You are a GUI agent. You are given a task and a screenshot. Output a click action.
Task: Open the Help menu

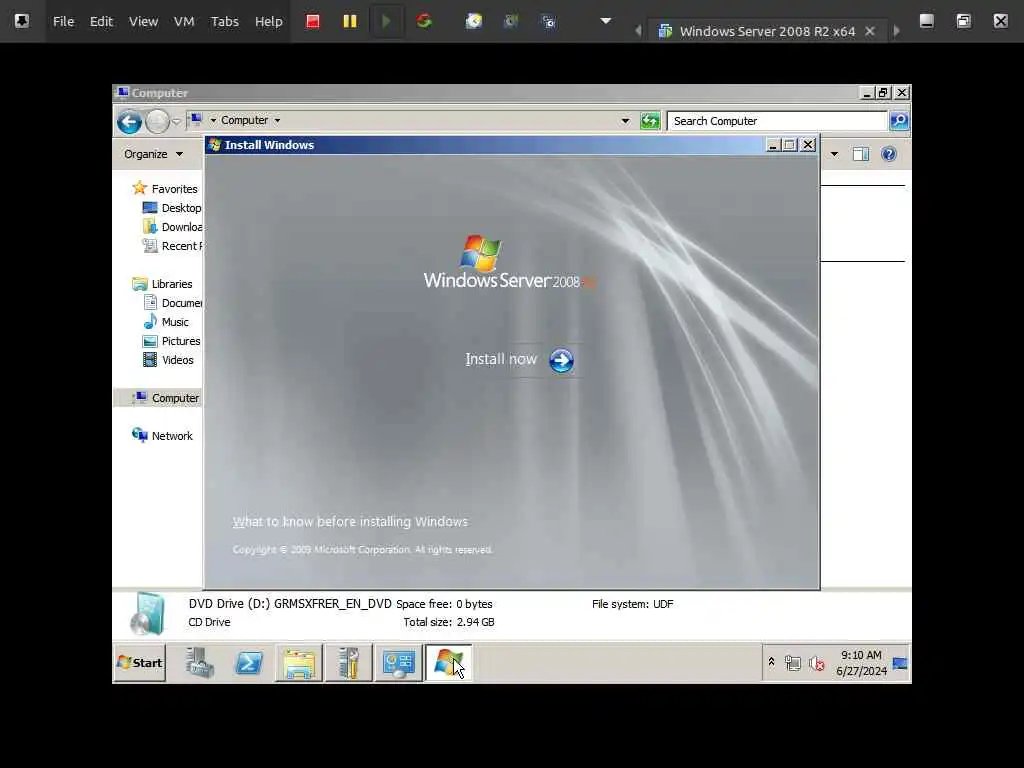268,22
